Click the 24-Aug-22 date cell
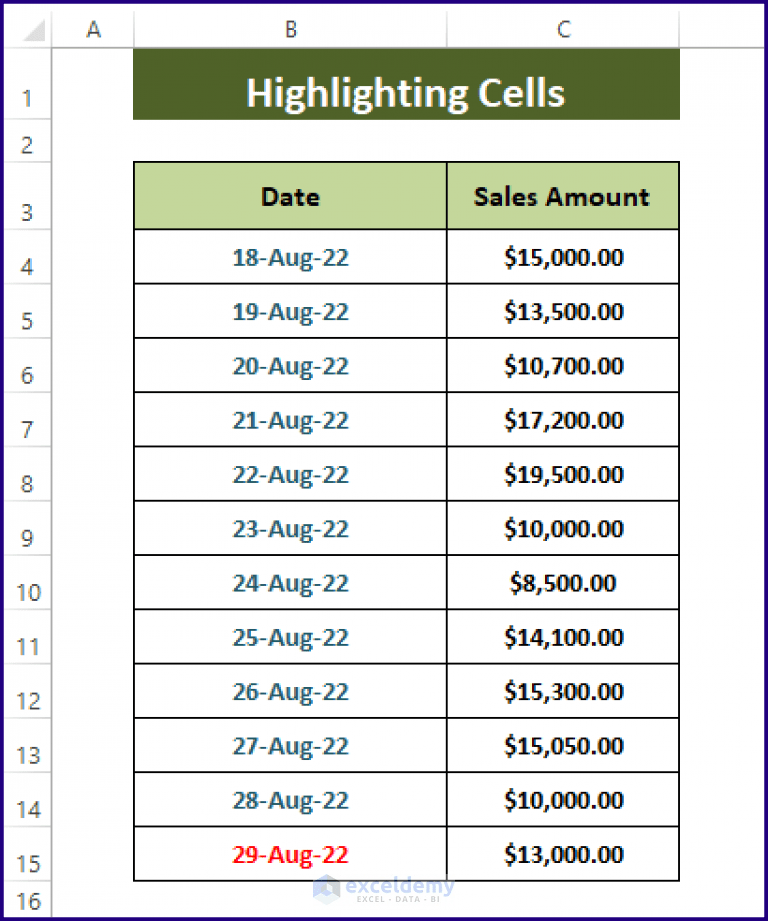This screenshot has height=921, width=768. [289, 582]
